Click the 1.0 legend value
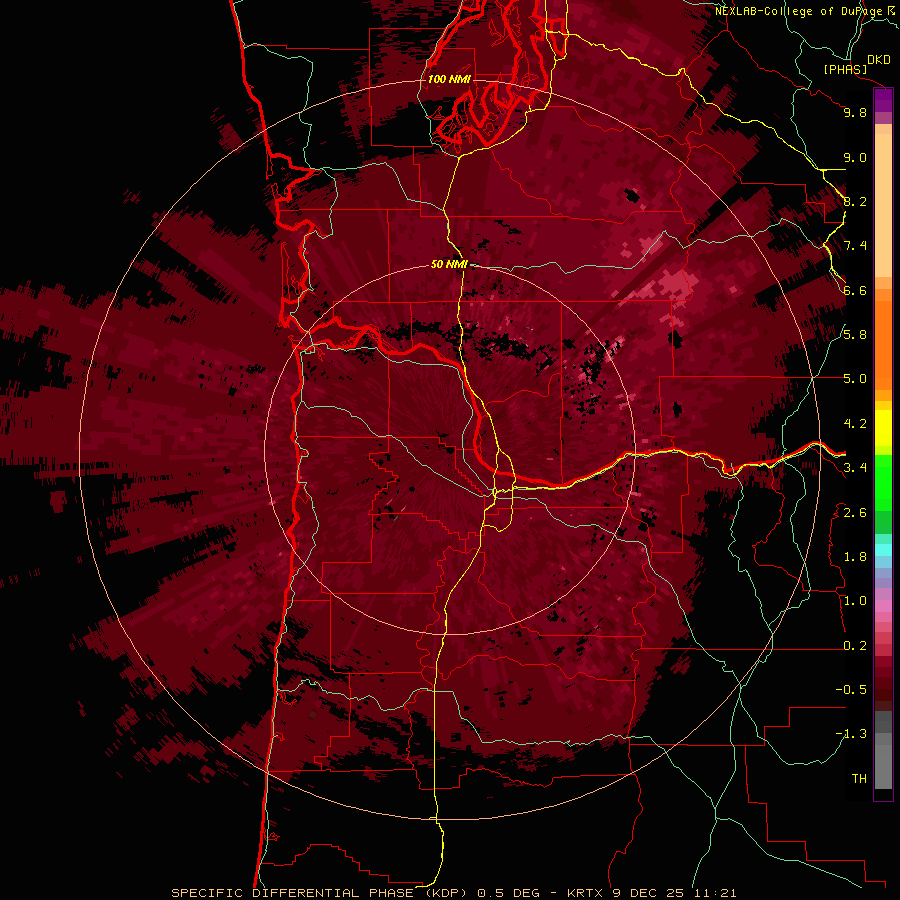Viewport: 900px width, 900px height. coord(855,601)
